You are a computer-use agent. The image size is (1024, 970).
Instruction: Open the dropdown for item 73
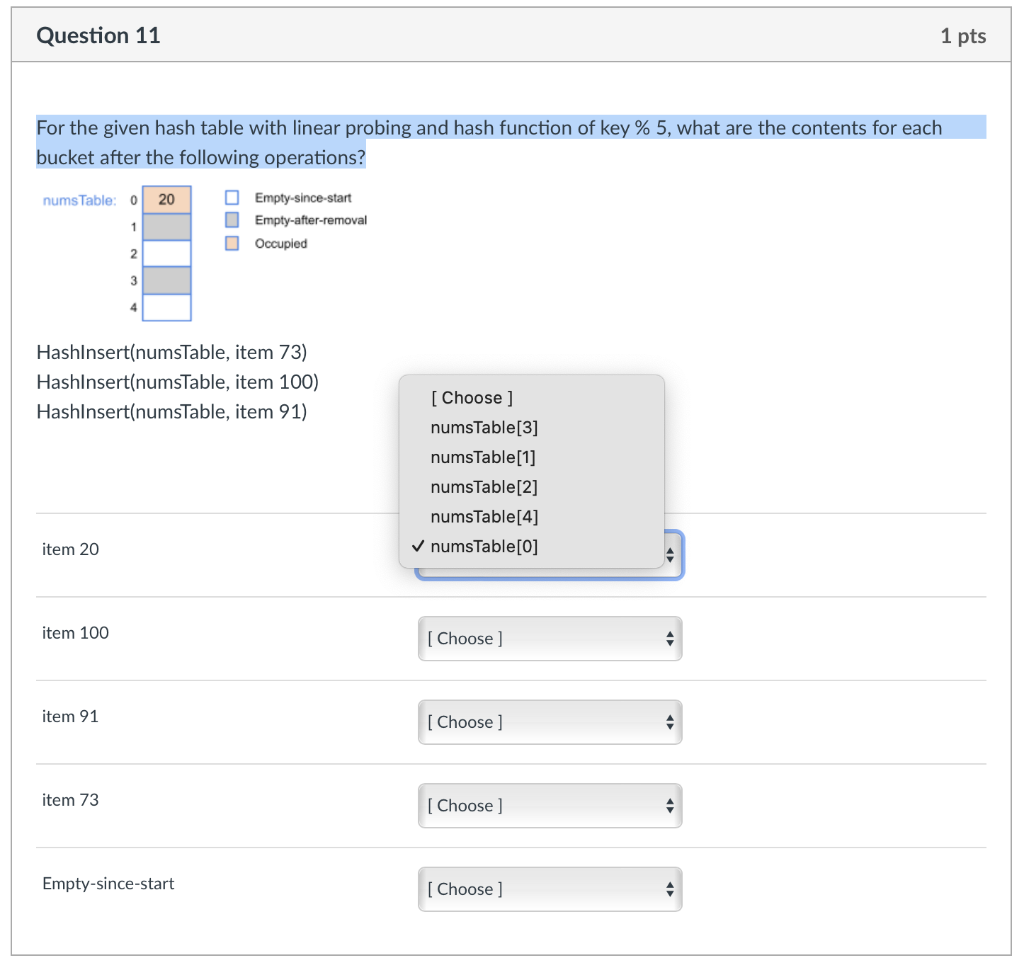click(549, 805)
